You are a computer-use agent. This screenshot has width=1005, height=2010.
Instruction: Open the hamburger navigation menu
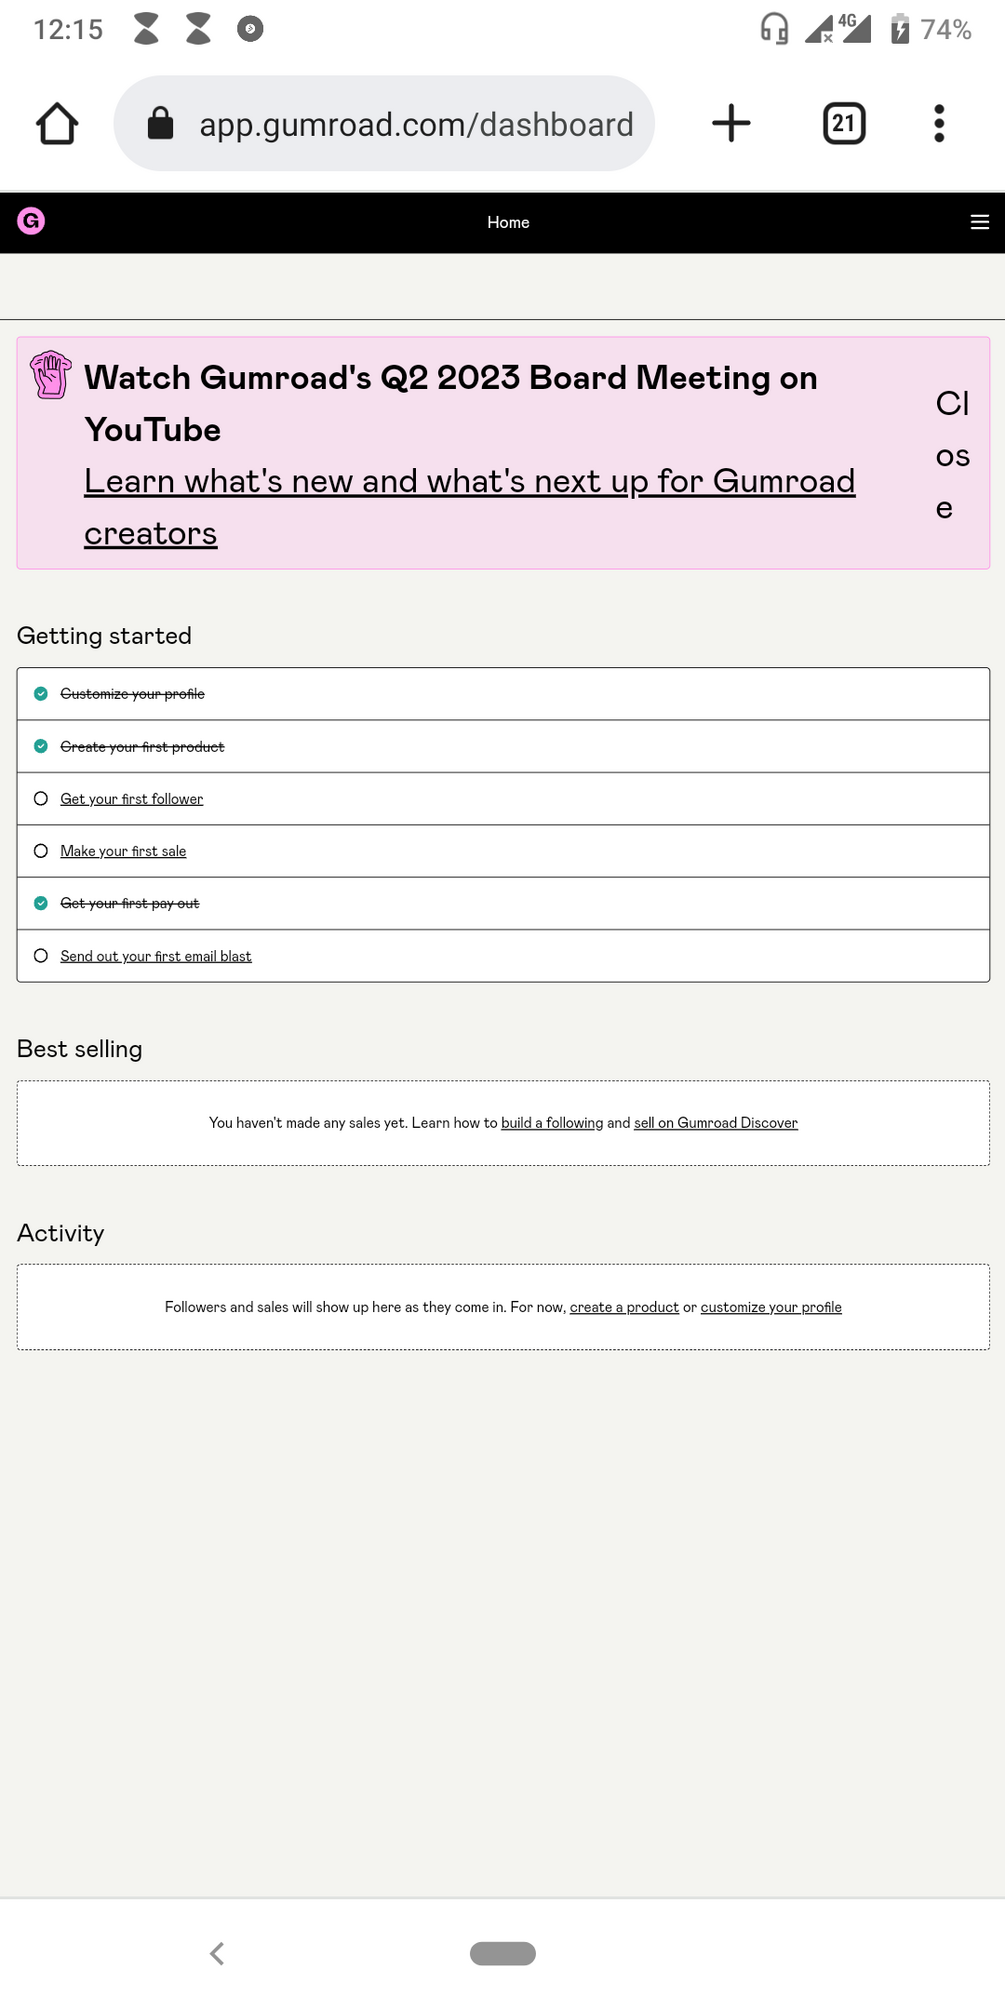click(979, 222)
